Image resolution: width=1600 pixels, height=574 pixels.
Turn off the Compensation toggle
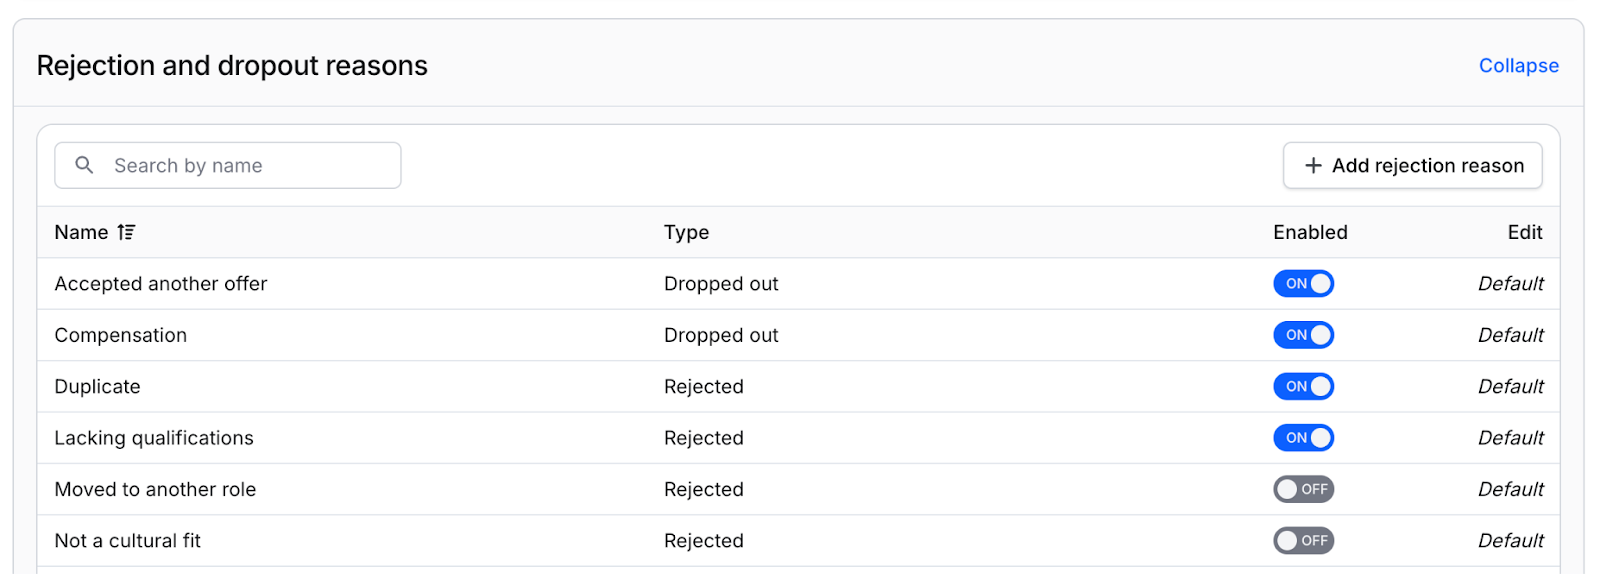point(1303,335)
